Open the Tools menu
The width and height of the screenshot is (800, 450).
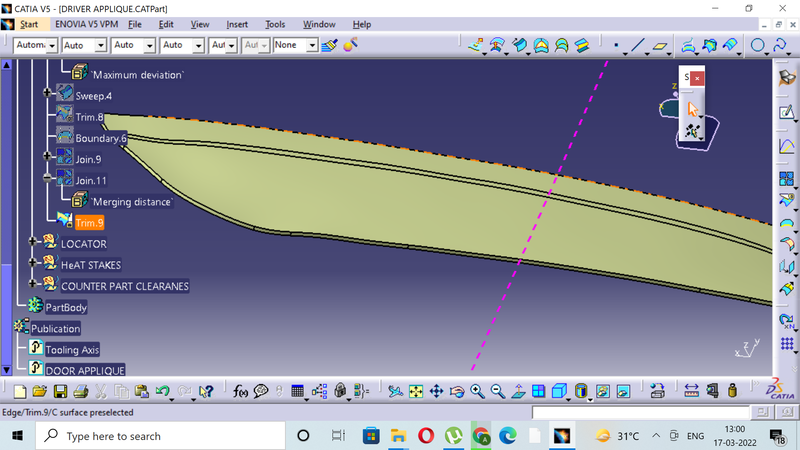275,24
